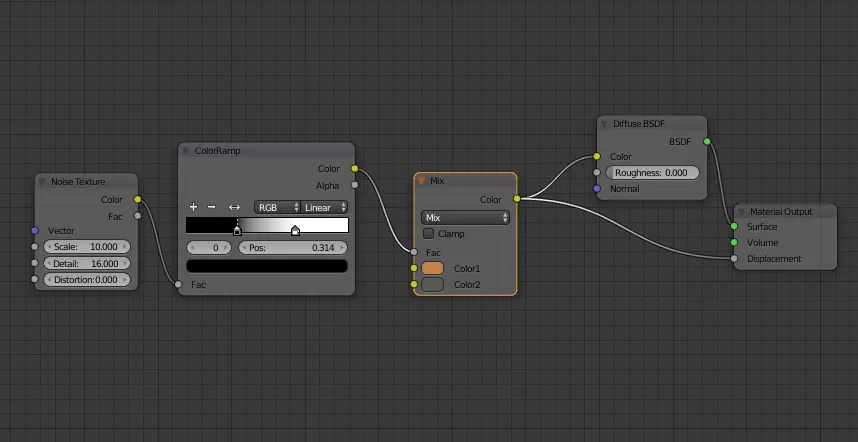858x442 pixels.
Task: Click Mix node Color1 input socket
Action: (x=414, y=269)
